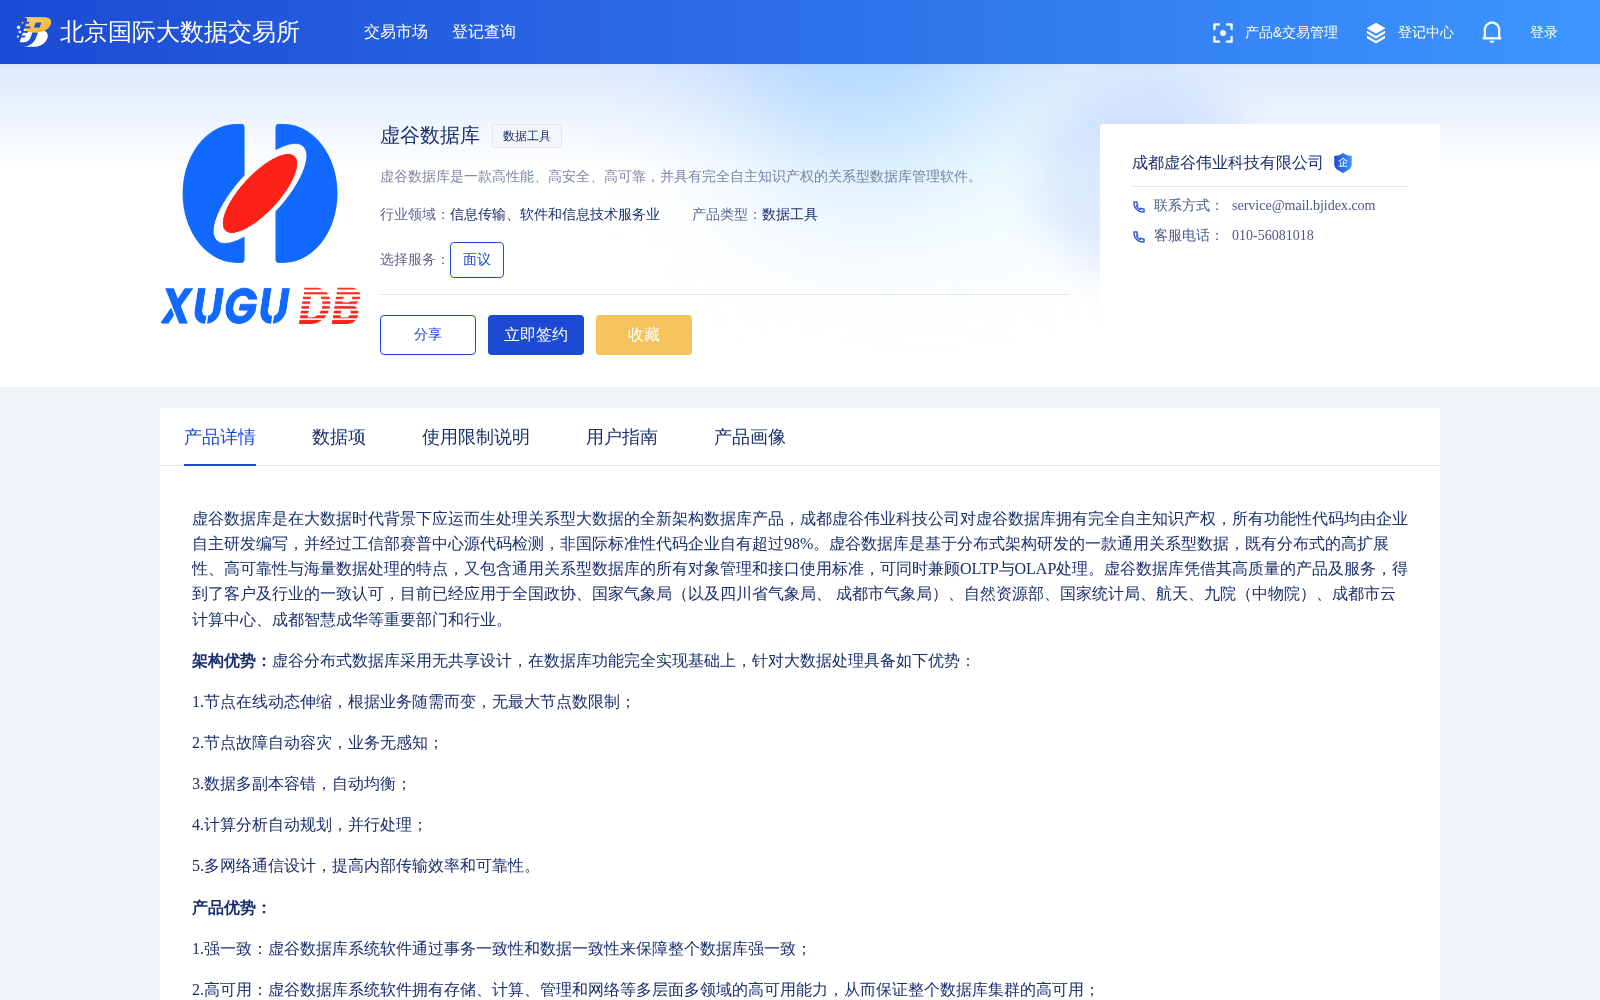
Task: Click the 北京国际大数据交易所 site title
Action: click(180, 32)
